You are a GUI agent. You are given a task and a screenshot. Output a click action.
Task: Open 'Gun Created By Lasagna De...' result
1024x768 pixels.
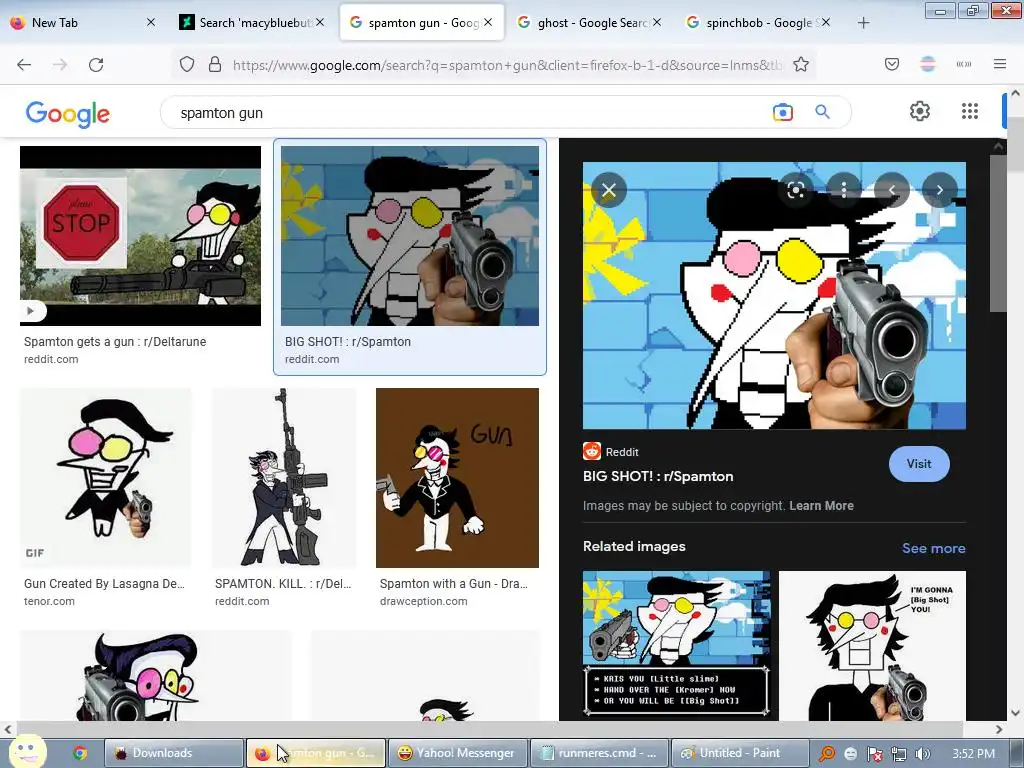(104, 584)
